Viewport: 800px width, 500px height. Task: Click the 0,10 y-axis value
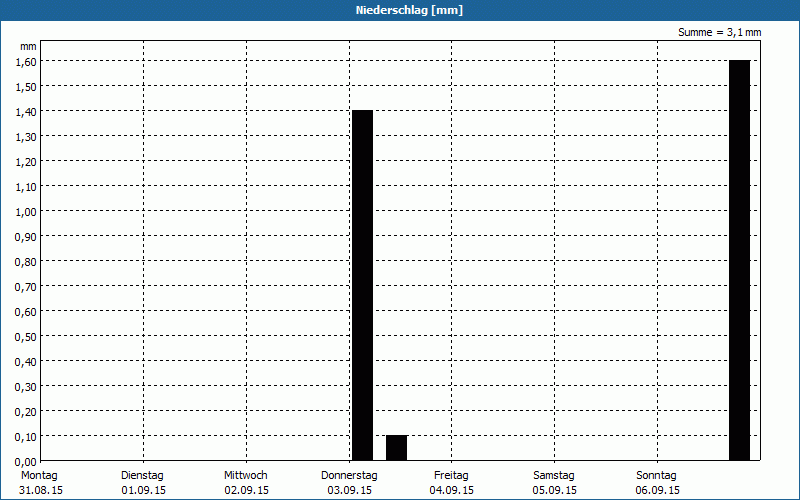(x=26, y=437)
